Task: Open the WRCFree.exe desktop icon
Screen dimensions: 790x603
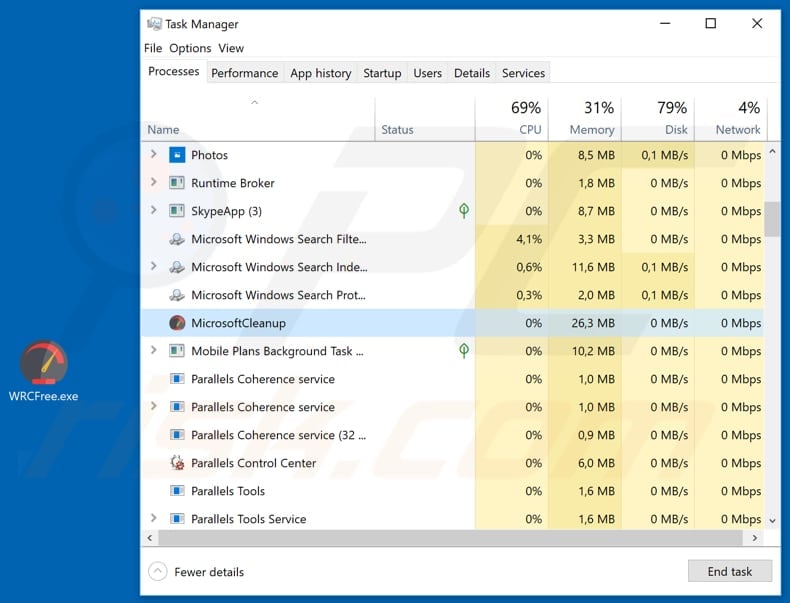Action: pyautogui.click(x=43, y=371)
